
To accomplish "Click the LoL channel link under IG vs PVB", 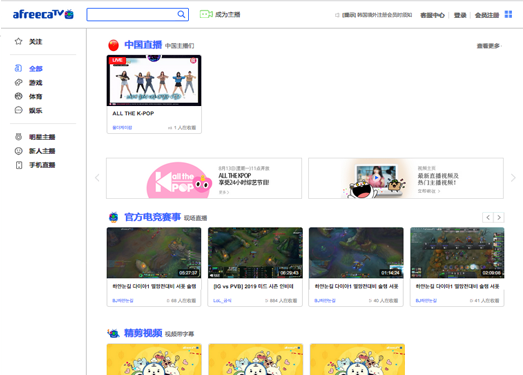I will point(222,301).
